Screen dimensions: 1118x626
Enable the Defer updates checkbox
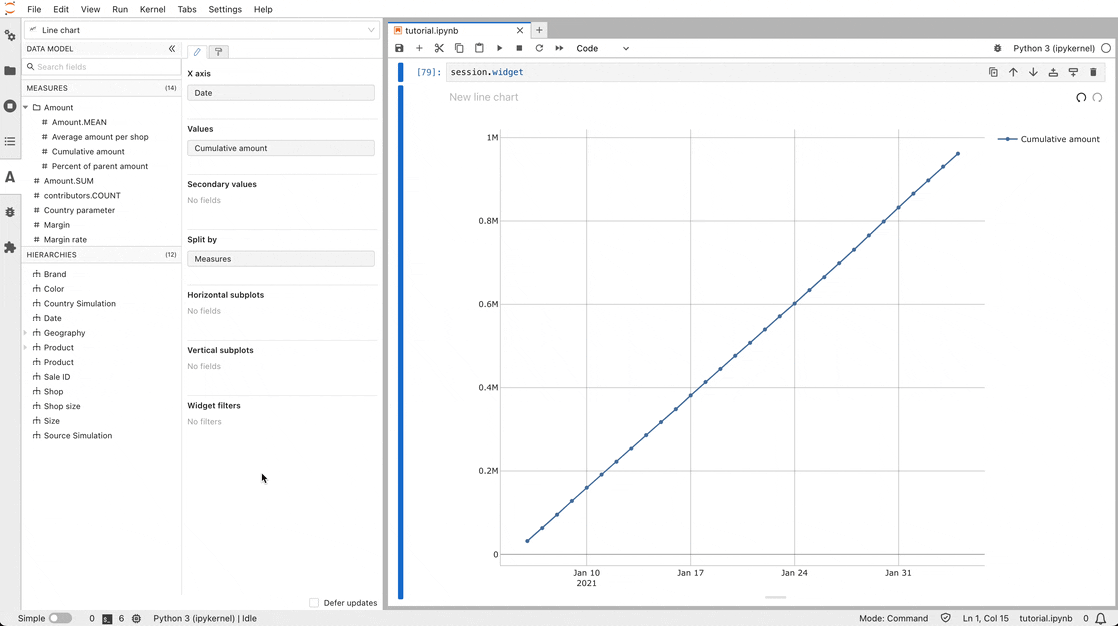[312, 603]
